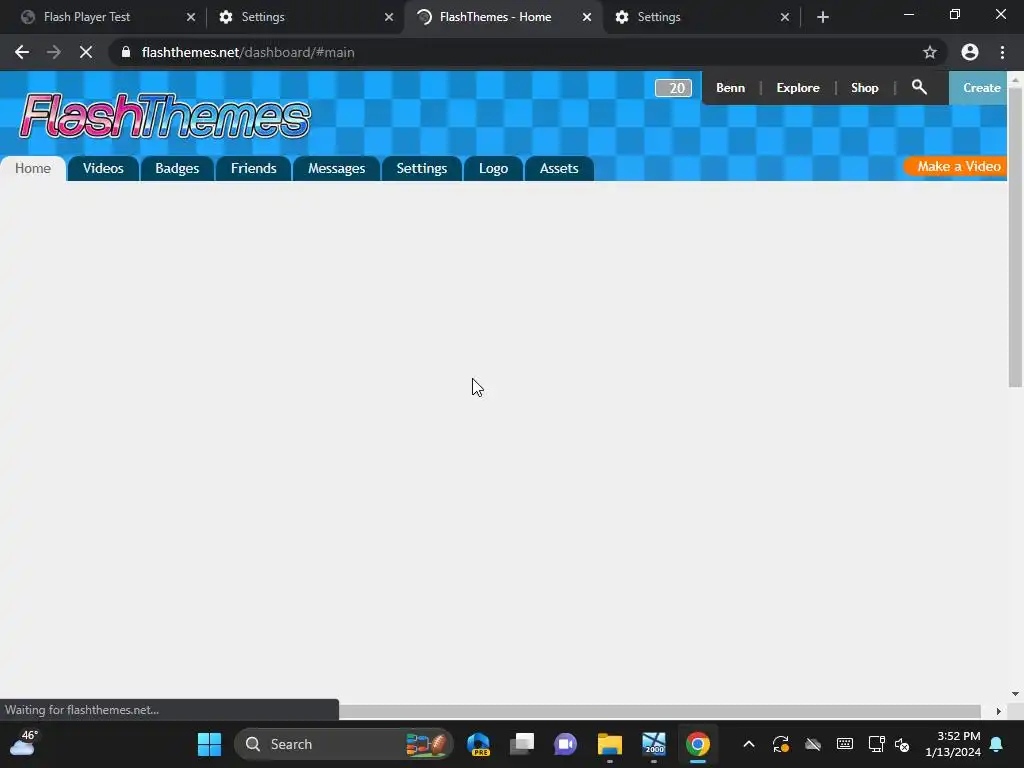
Task: Click the FlashThemes logo
Action: 165,116
